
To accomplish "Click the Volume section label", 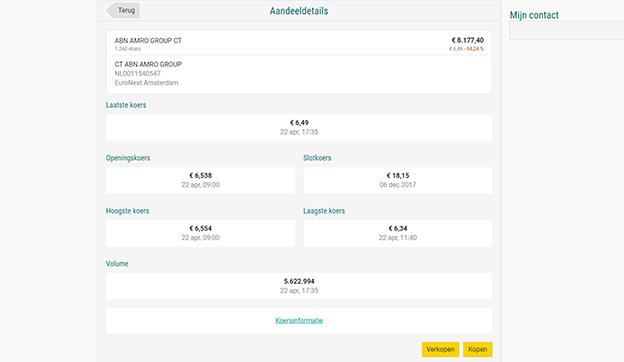I will click(117, 264).
